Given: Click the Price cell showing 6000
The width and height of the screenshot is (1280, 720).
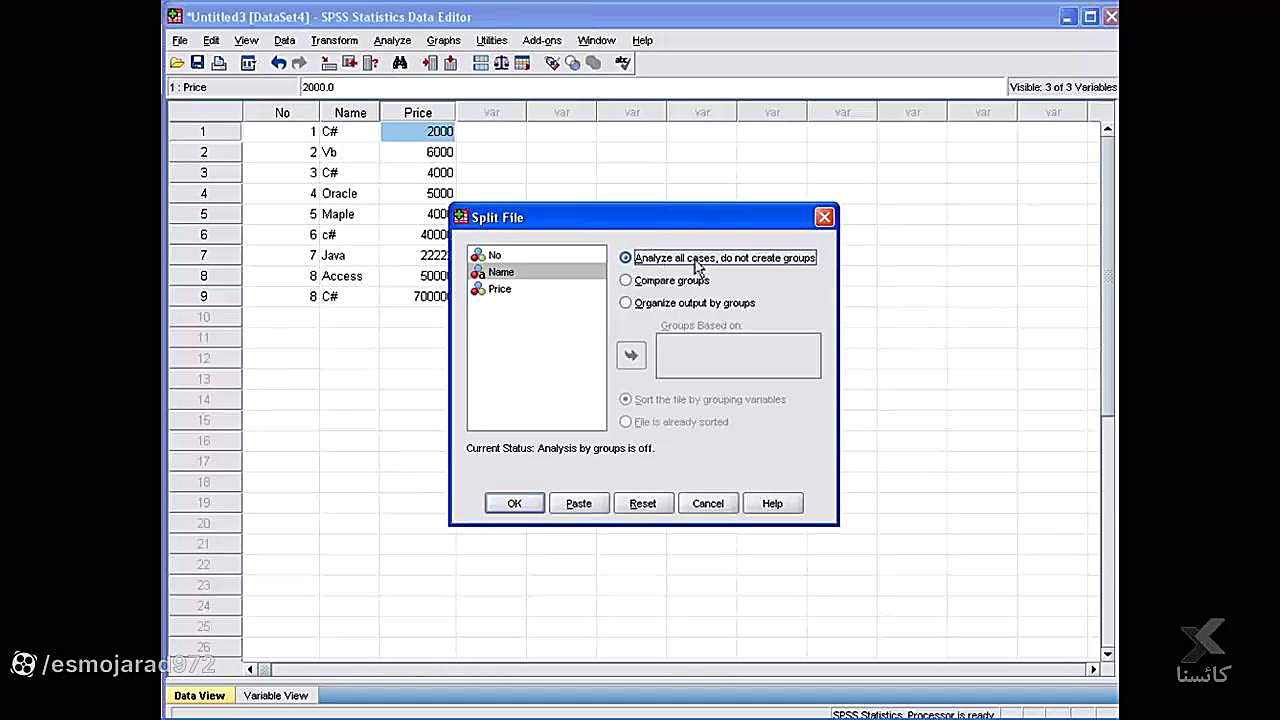Looking at the screenshot, I should click(418, 152).
